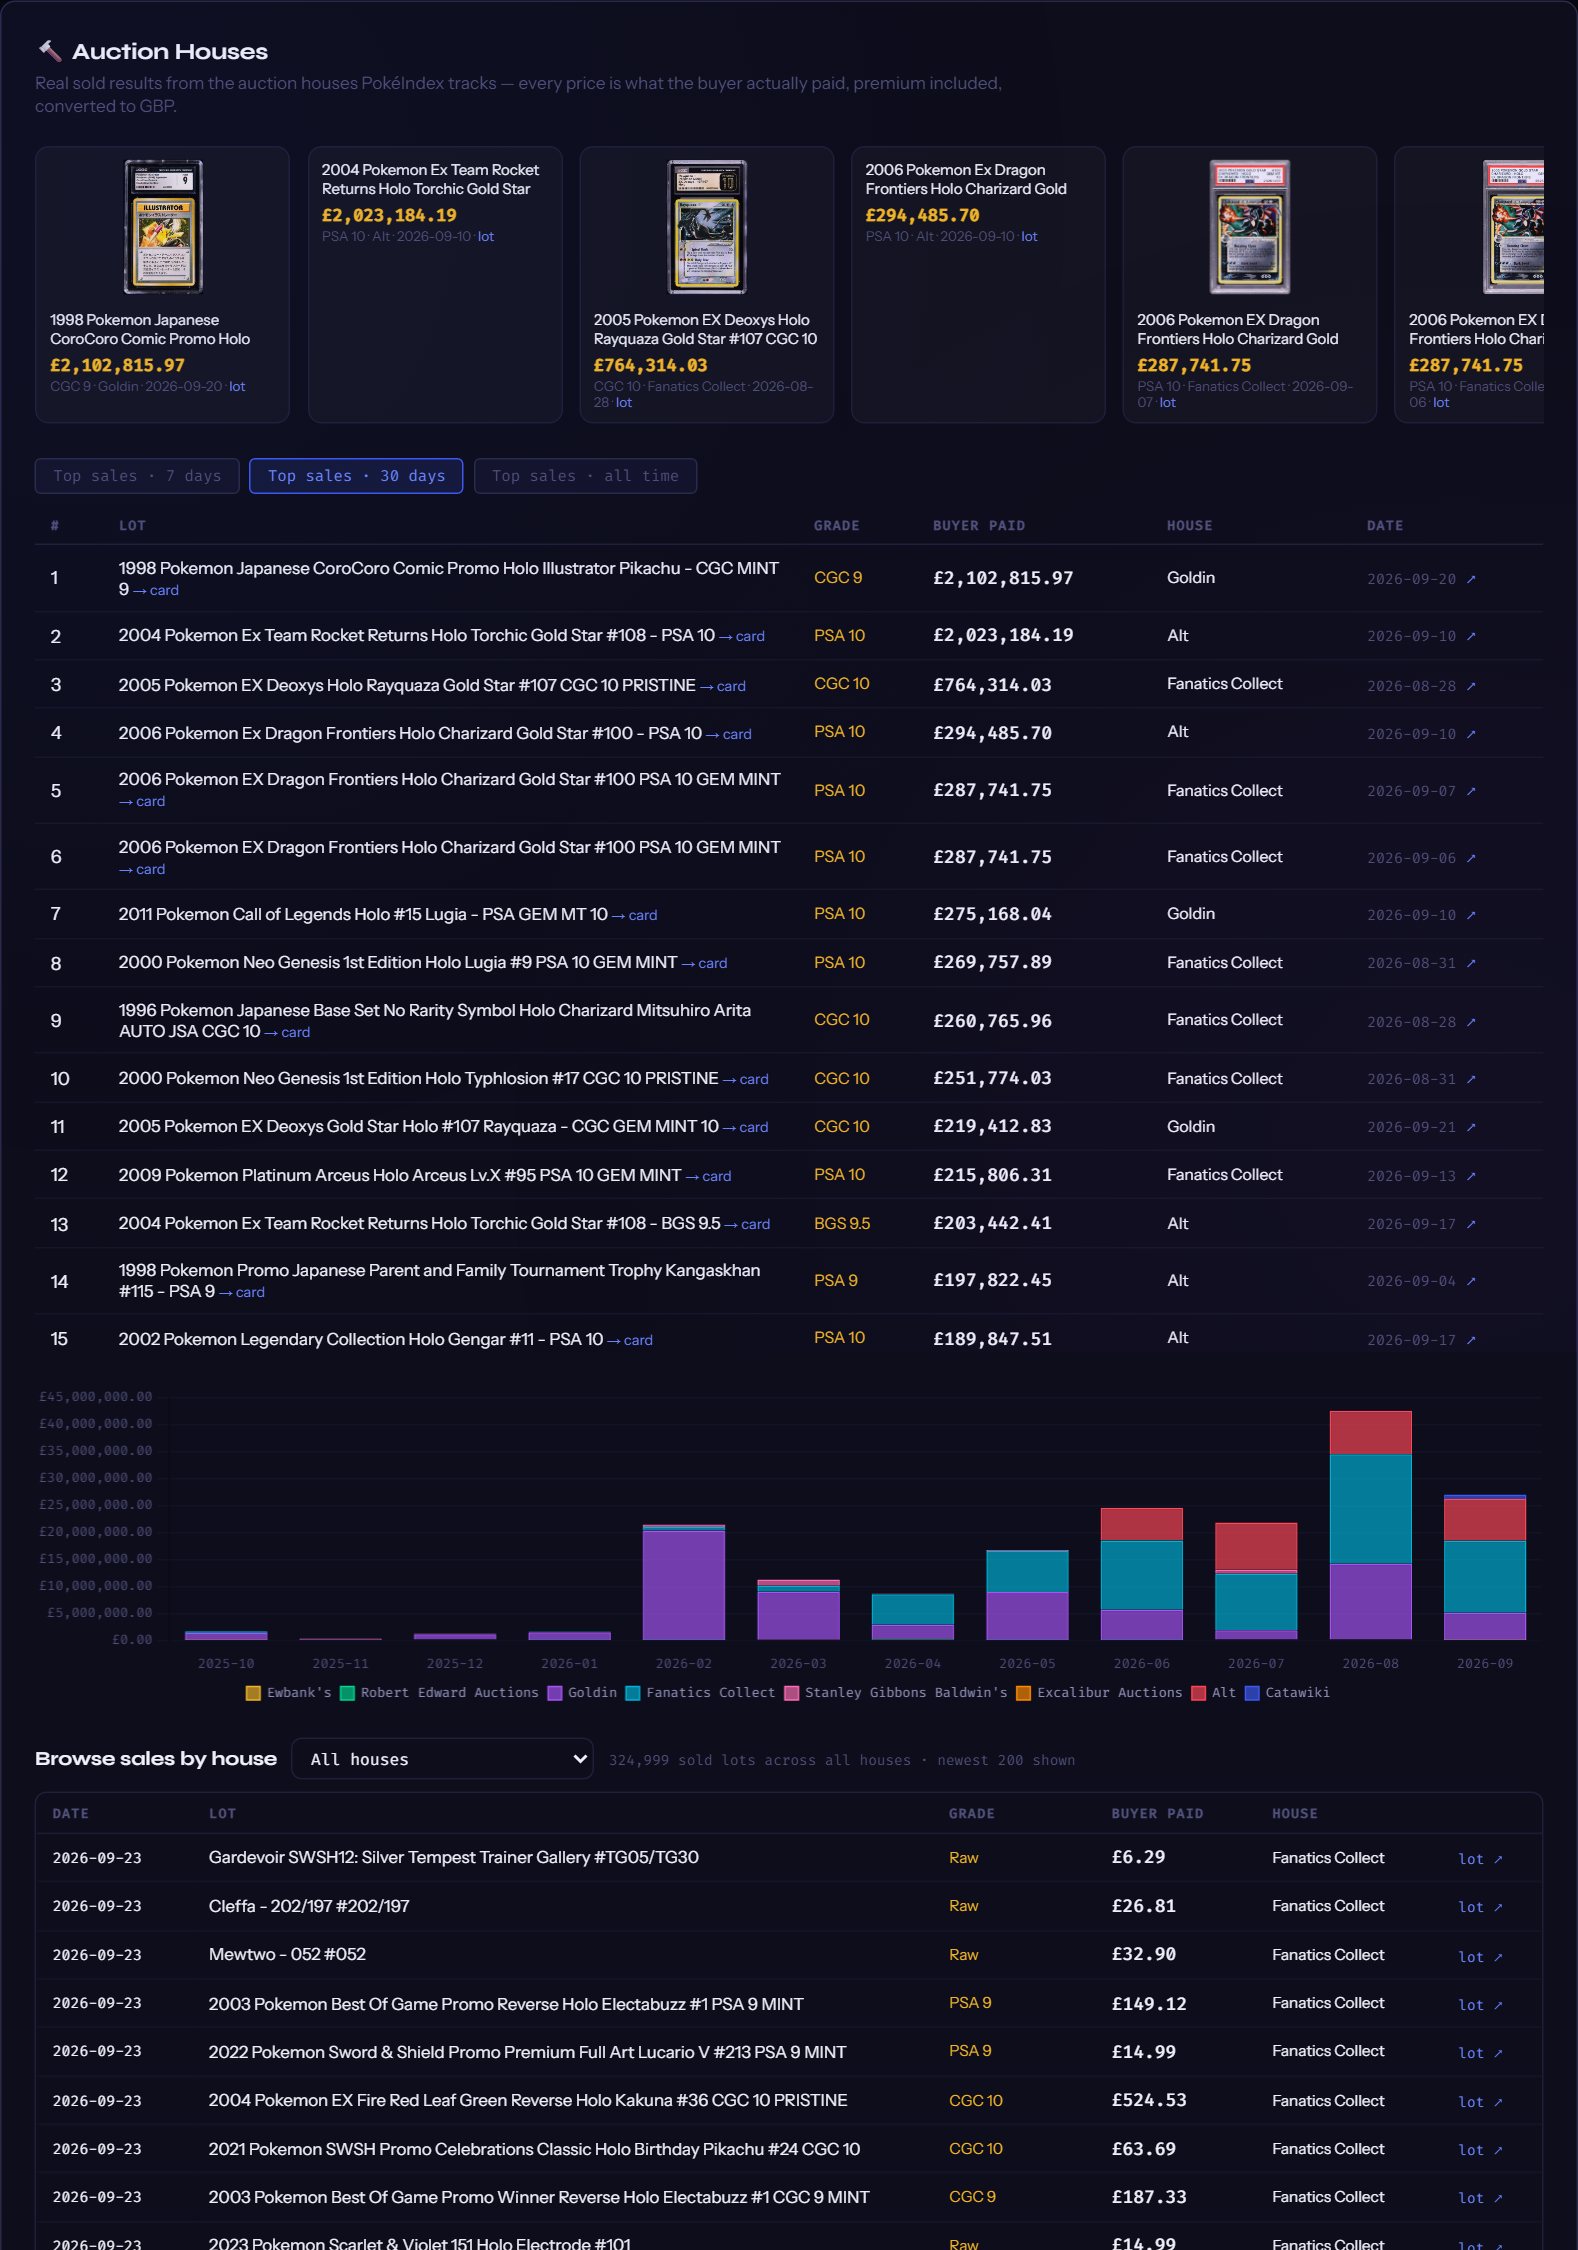Click the 2026-08 stacked bar in chart
1578x2250 pixels.
tap(1370, 1525)
